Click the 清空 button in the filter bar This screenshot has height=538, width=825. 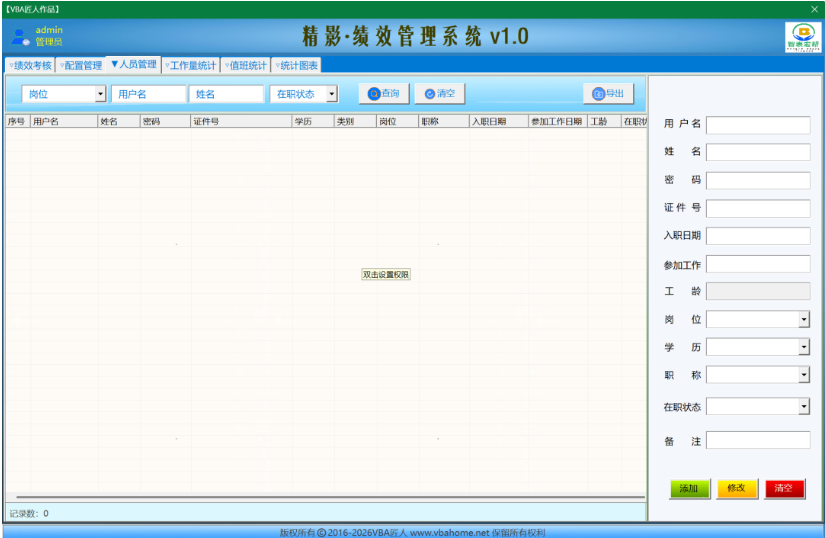tap(440, 94)
